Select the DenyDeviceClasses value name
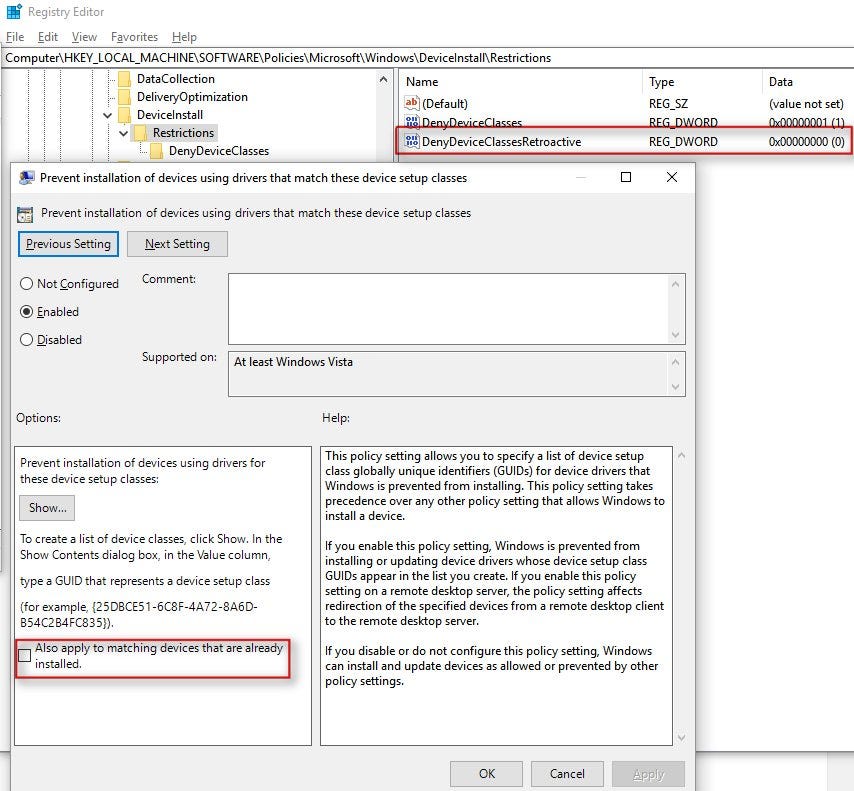Image resolution: width=854 pixels, height=791 pixels. (x=472, y=123)
